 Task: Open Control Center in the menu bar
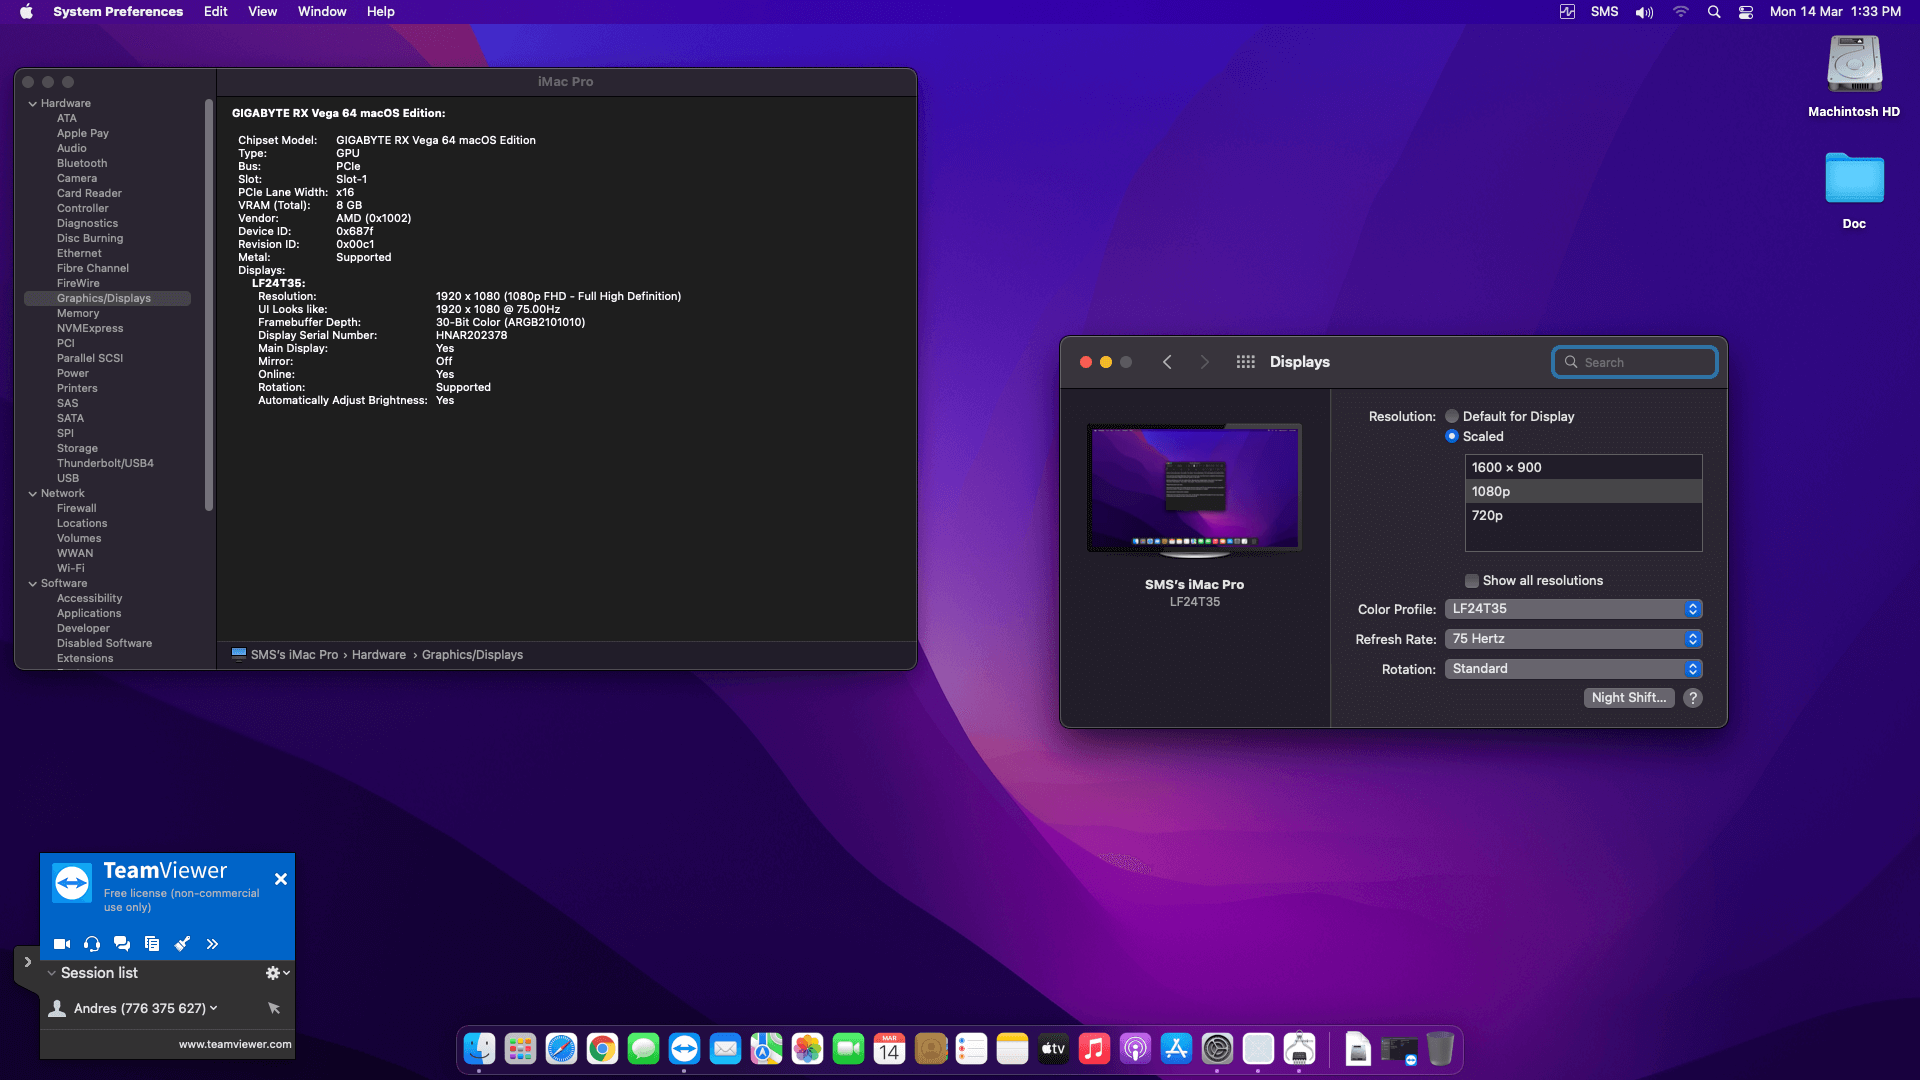pos(1746,12)
